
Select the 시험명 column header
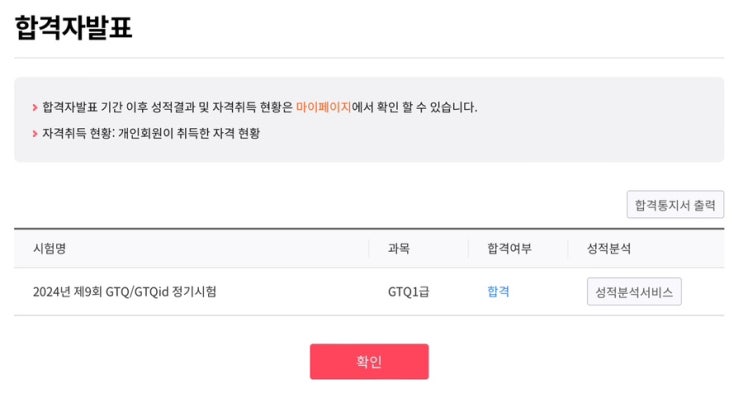pyautogui.click(x=49, y=248)
